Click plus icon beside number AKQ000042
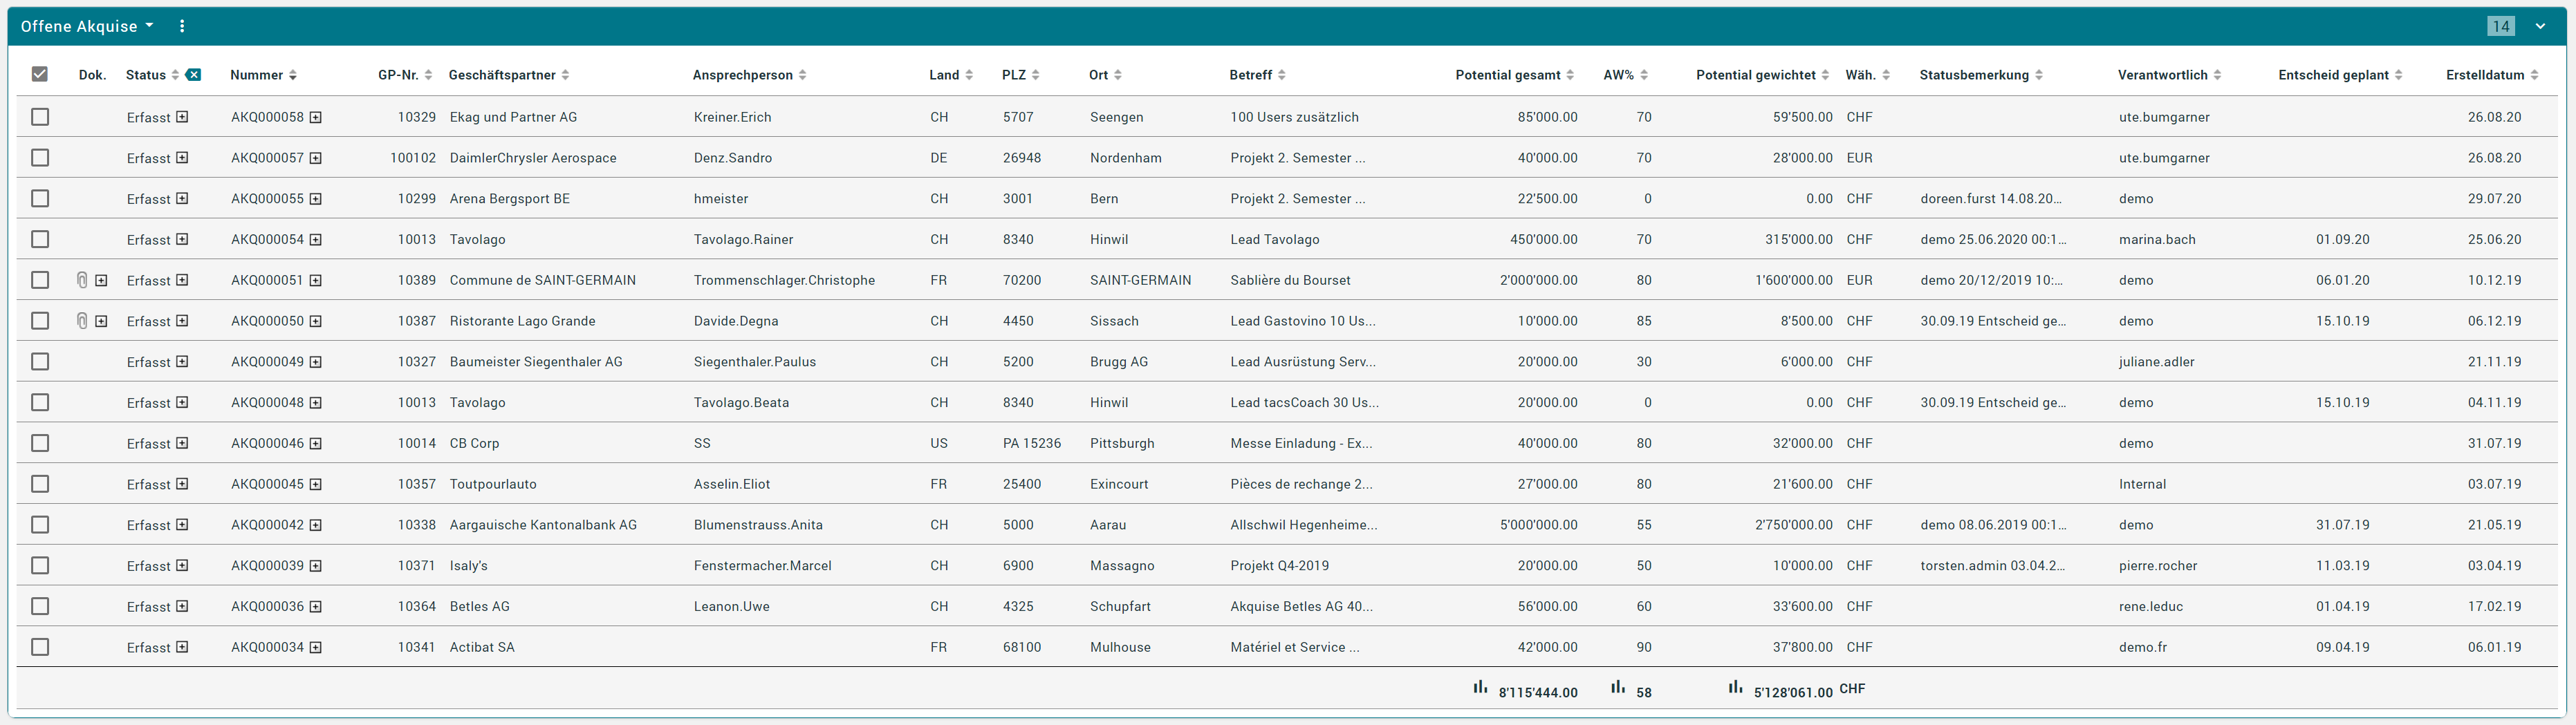Screen dimensions: 2576x725 coord(316,525)
